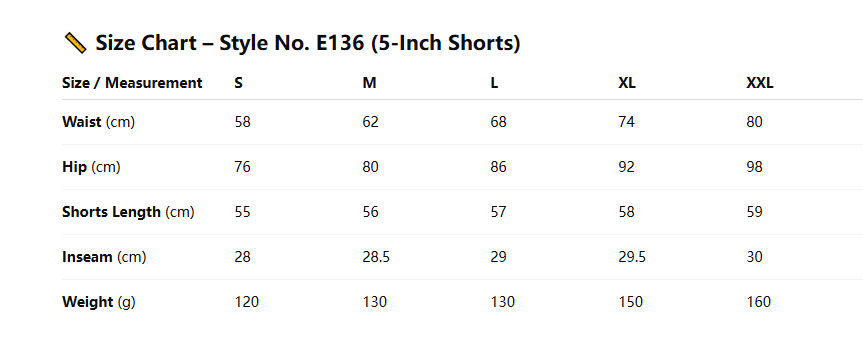Click the Hip (cm) row label
The width and height of the screenshot is (863, 361).
(x=91, y=167)
